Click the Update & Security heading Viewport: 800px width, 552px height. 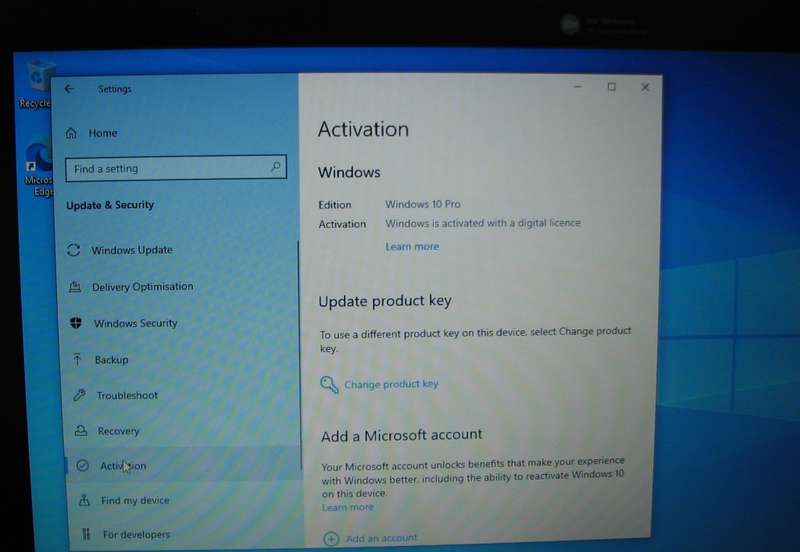point(110,205)
